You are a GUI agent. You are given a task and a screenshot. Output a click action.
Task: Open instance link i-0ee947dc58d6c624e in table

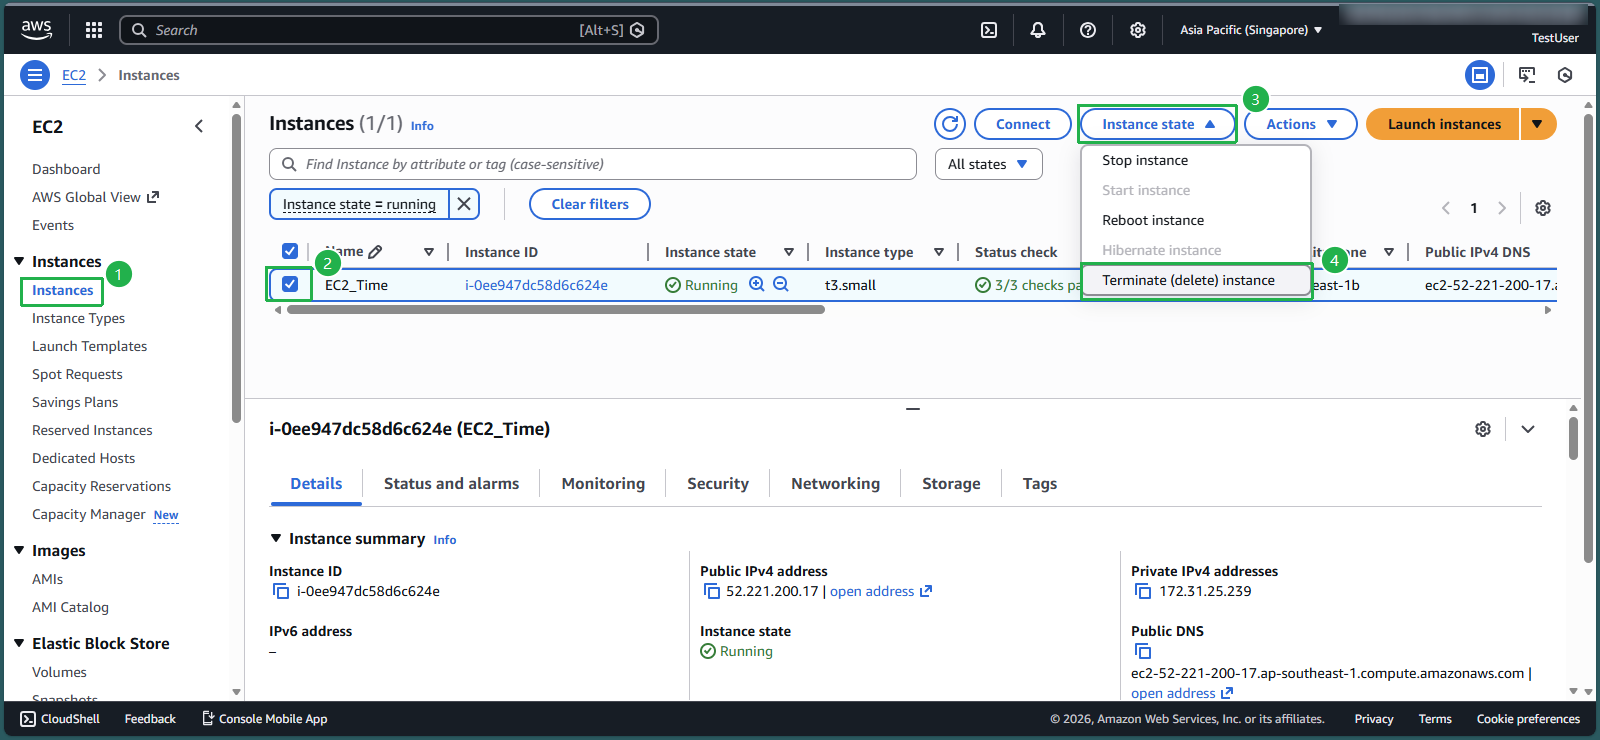pos(536,285)
